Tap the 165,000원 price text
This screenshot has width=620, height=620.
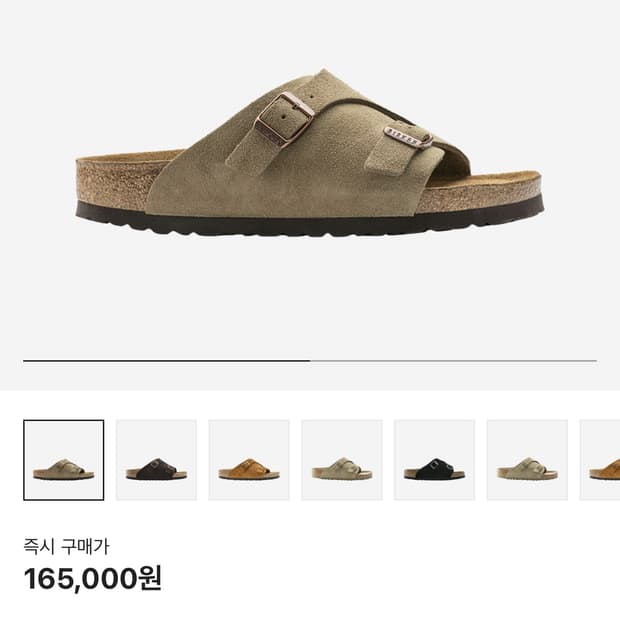point(93,578)
